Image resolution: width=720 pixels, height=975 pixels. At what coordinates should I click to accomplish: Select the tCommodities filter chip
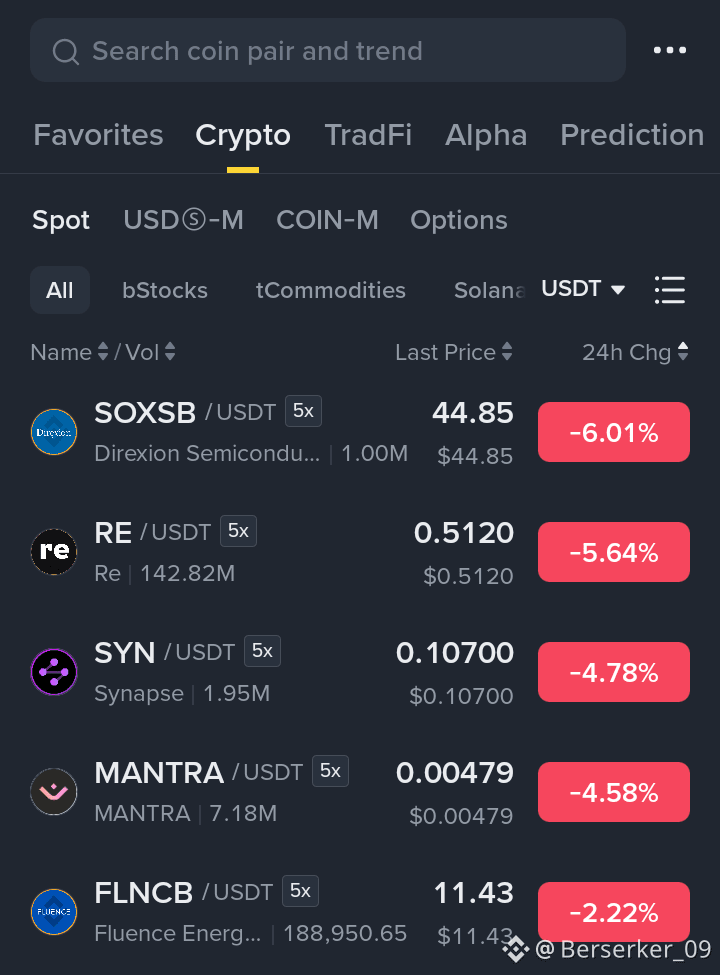coord(331,290)
